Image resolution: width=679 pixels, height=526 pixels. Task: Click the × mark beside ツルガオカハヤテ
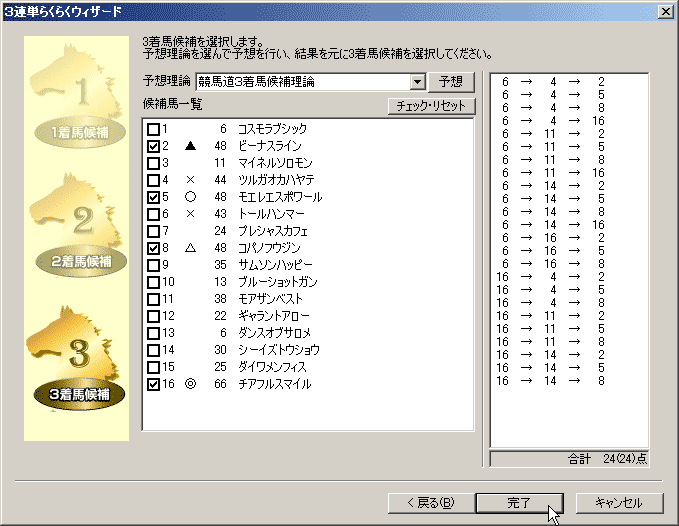tap(190, 180)
